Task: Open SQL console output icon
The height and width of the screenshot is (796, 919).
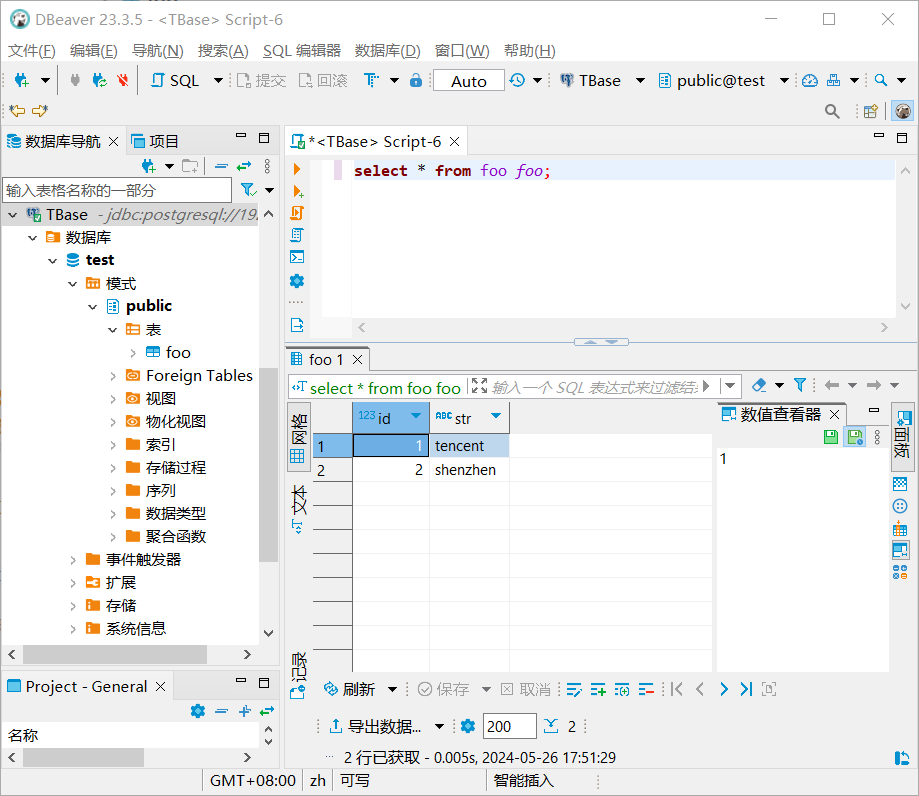Action: click(x=297, y=257)
